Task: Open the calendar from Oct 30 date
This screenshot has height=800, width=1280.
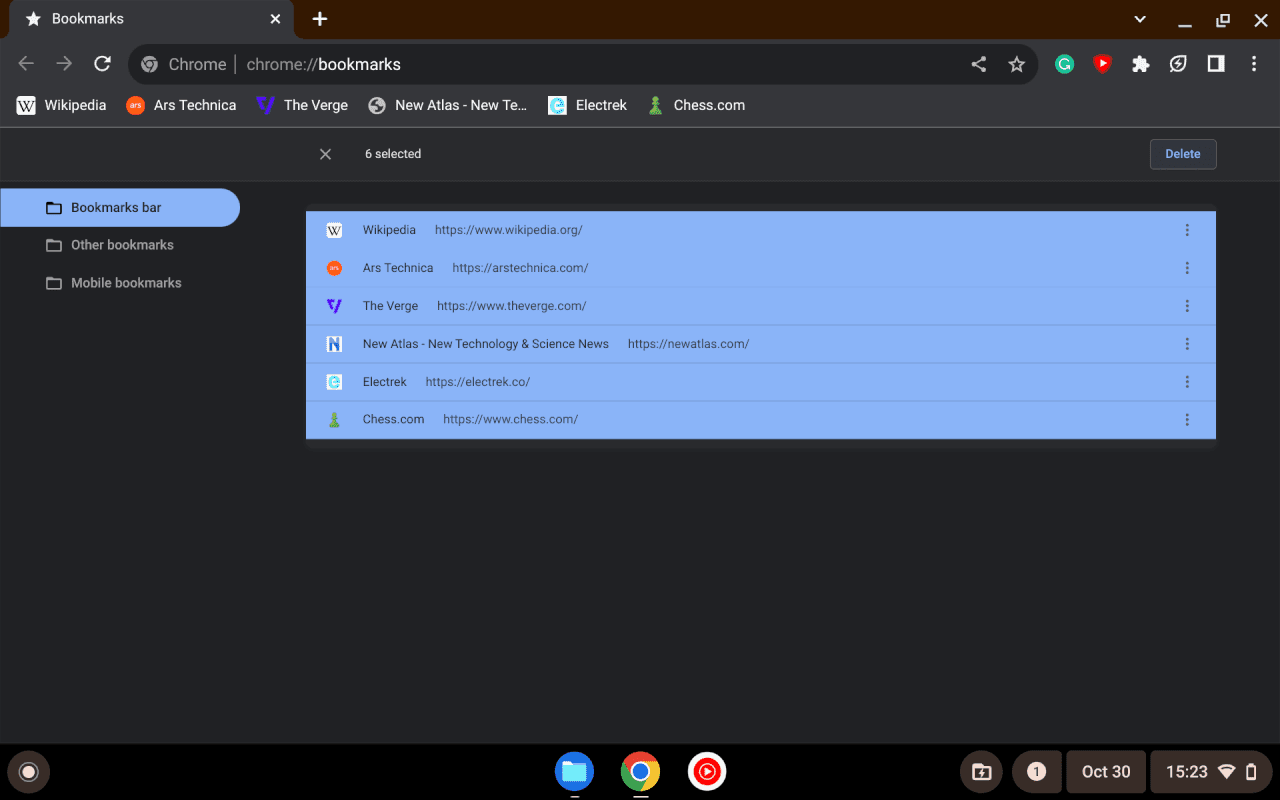Action: (1106, 772)
